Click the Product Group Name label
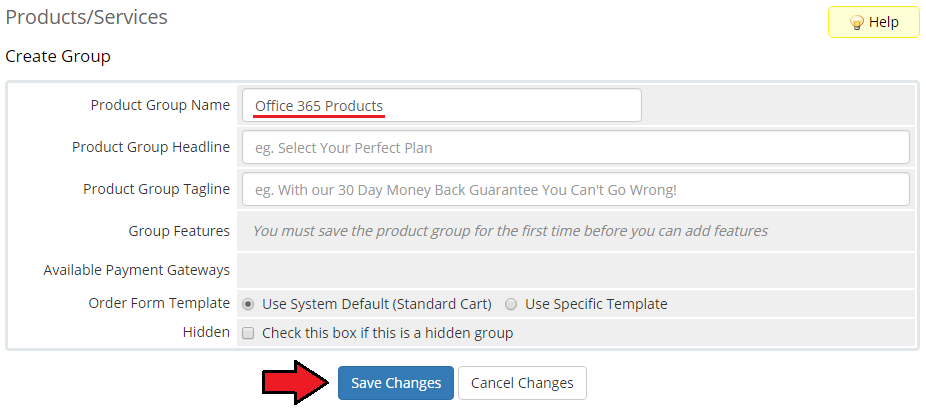 pyautogui.click(x=160, y=105)
